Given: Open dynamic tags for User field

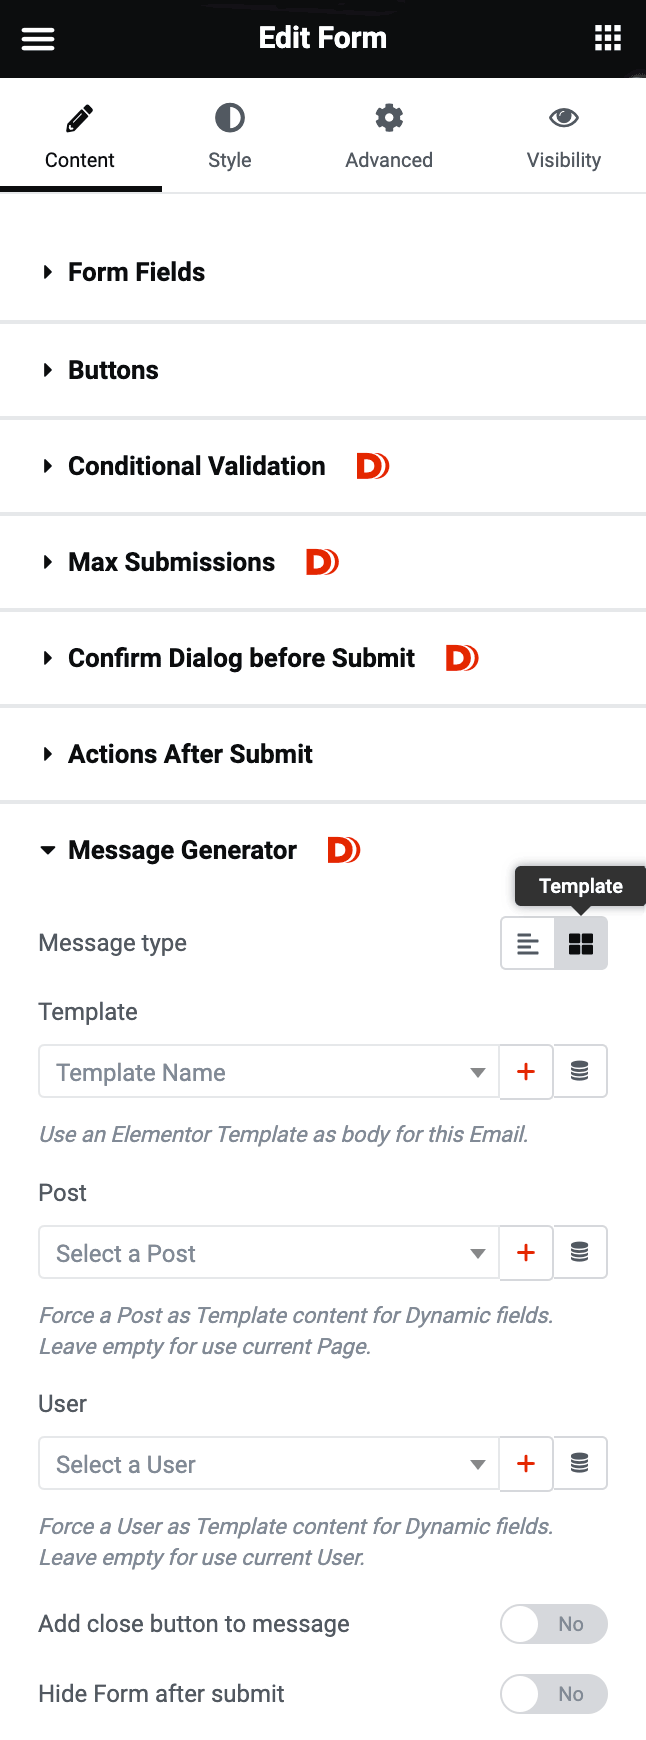Looking at the screenshot, I should point(580,1463).
